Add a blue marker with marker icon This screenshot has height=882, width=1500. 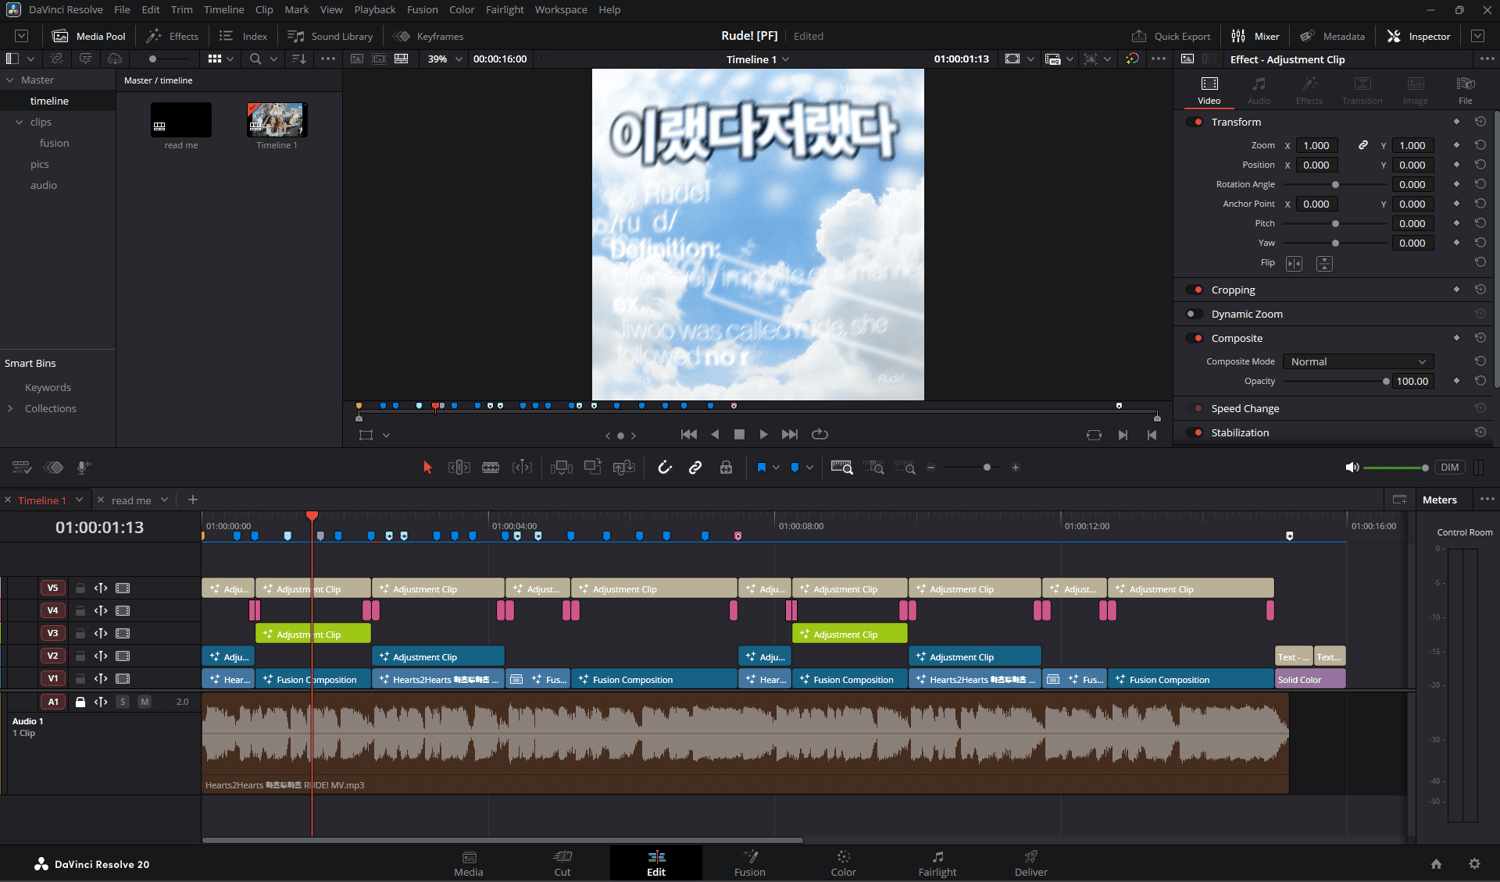(x=795, y=467)
